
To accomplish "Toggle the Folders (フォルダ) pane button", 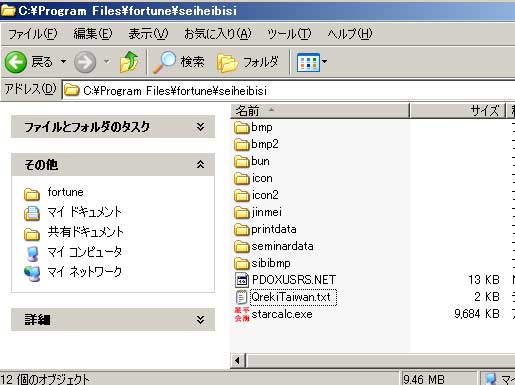I will [x=247, y=62].
